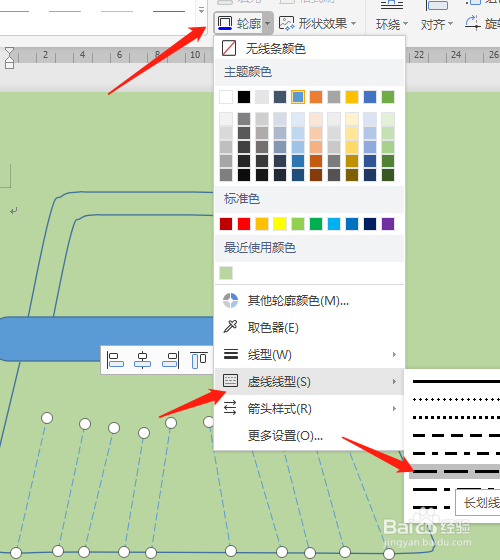The height and width of the screenshot is (560, 500).
Task: Select 无线条颜色 no outline option
Action: pyautogui.click(x=309, y=48)
